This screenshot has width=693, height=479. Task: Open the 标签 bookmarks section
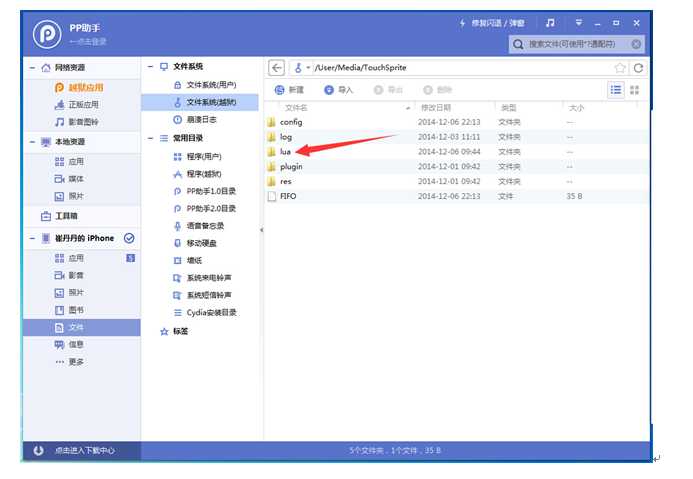coord(174,331)
